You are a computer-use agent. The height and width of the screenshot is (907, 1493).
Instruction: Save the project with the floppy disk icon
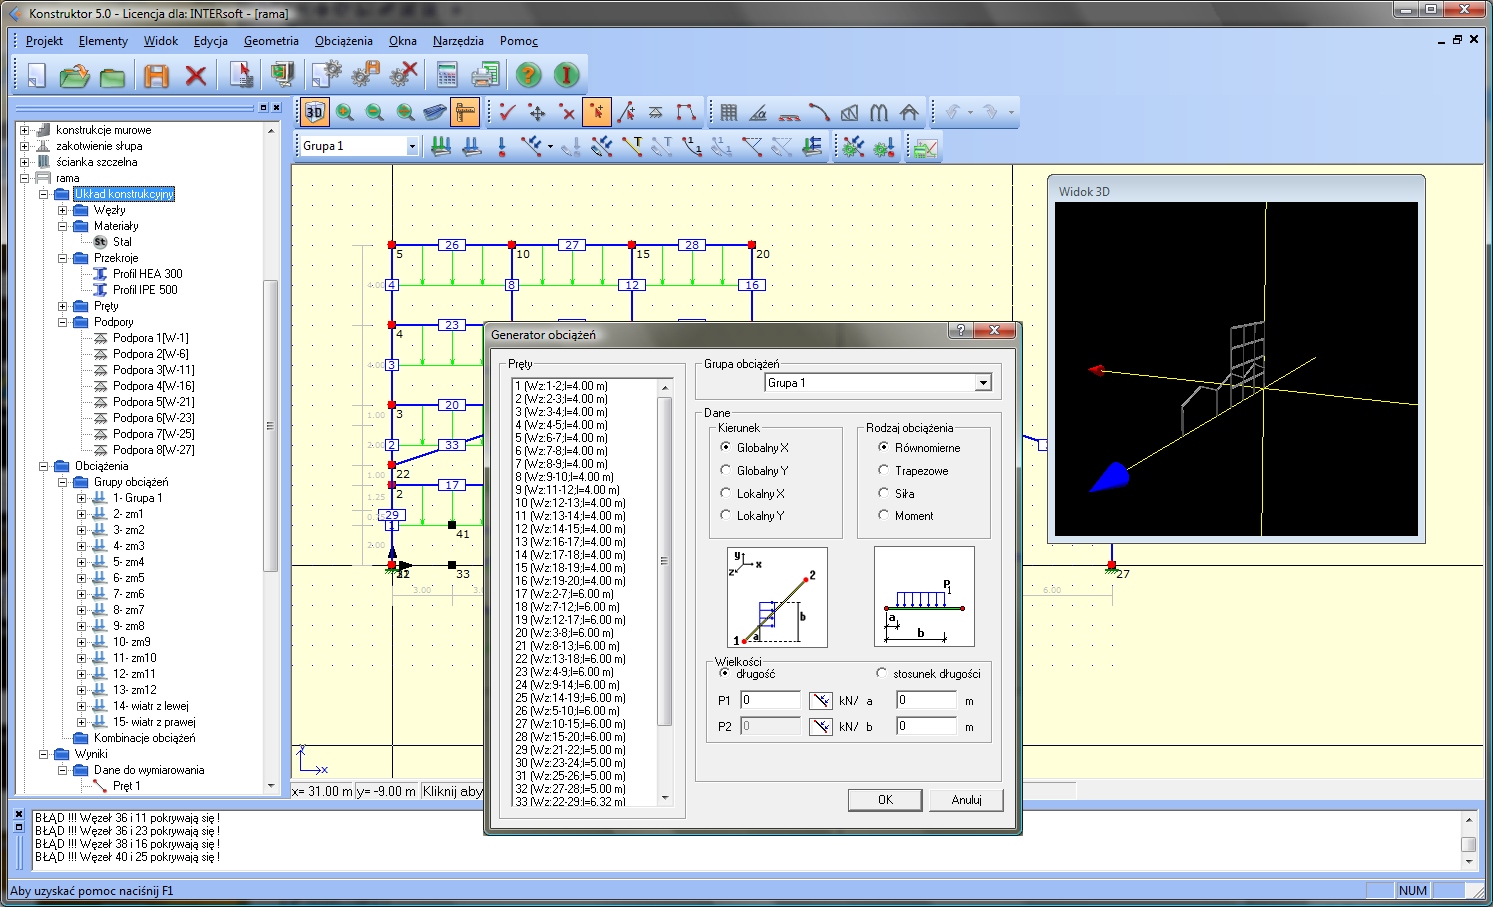pyautogui.click(x=156, y=75)
